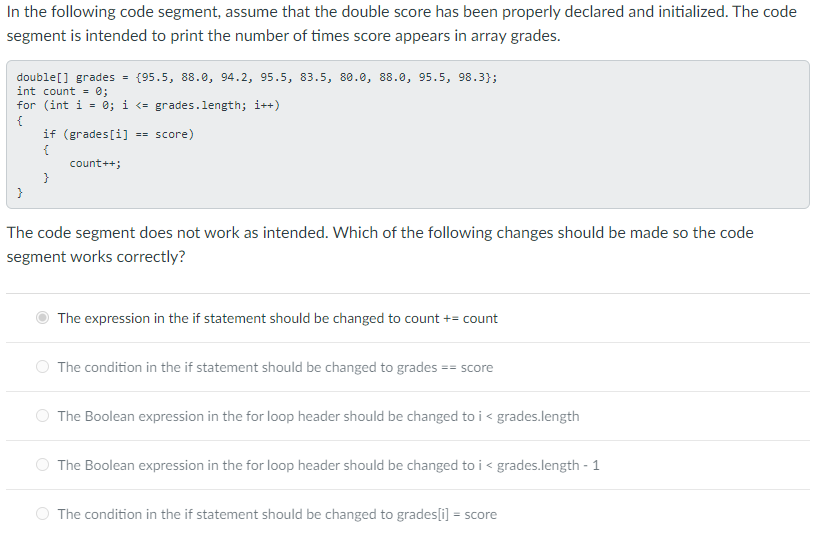The height and width of the screenshot is (550, 816).
Task: Click the 'if (grades[i] == score)' code line
Action: pos(119,134)
